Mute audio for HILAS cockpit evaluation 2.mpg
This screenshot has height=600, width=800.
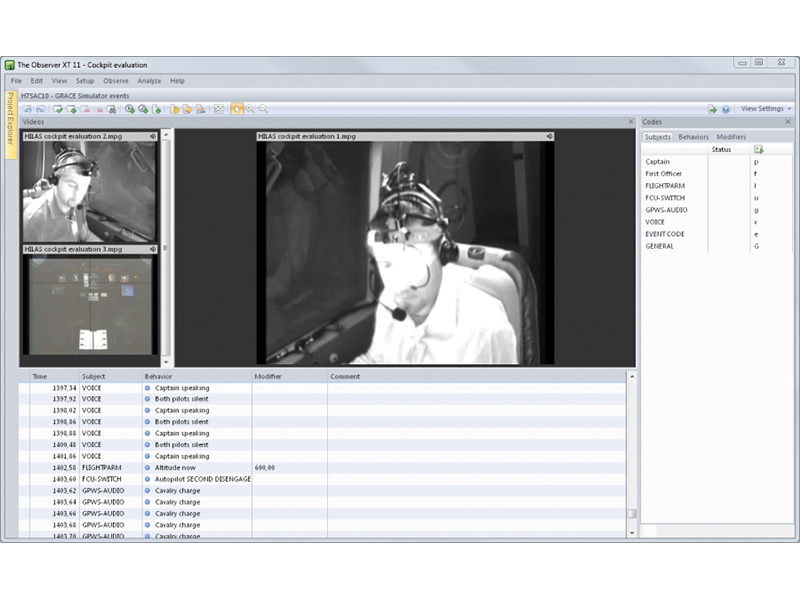click(153, 135)
